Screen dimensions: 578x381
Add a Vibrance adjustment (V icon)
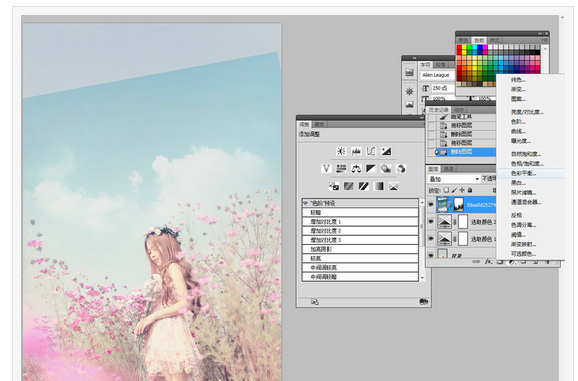(x=326, y=169)
